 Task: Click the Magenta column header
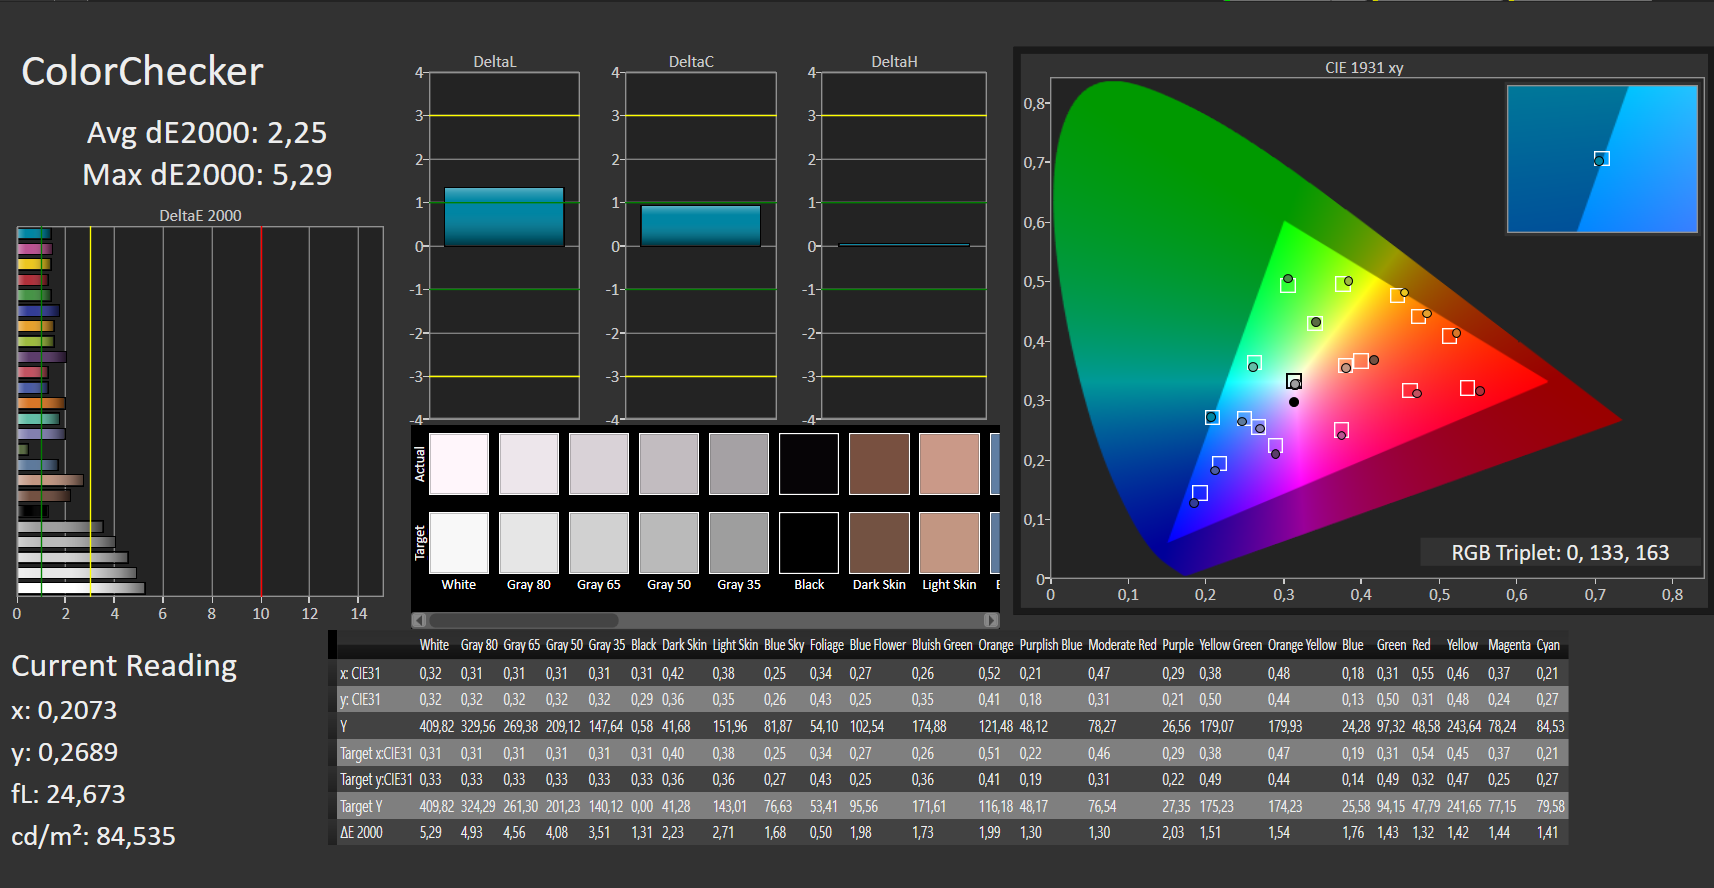[x=1509, y=645]
